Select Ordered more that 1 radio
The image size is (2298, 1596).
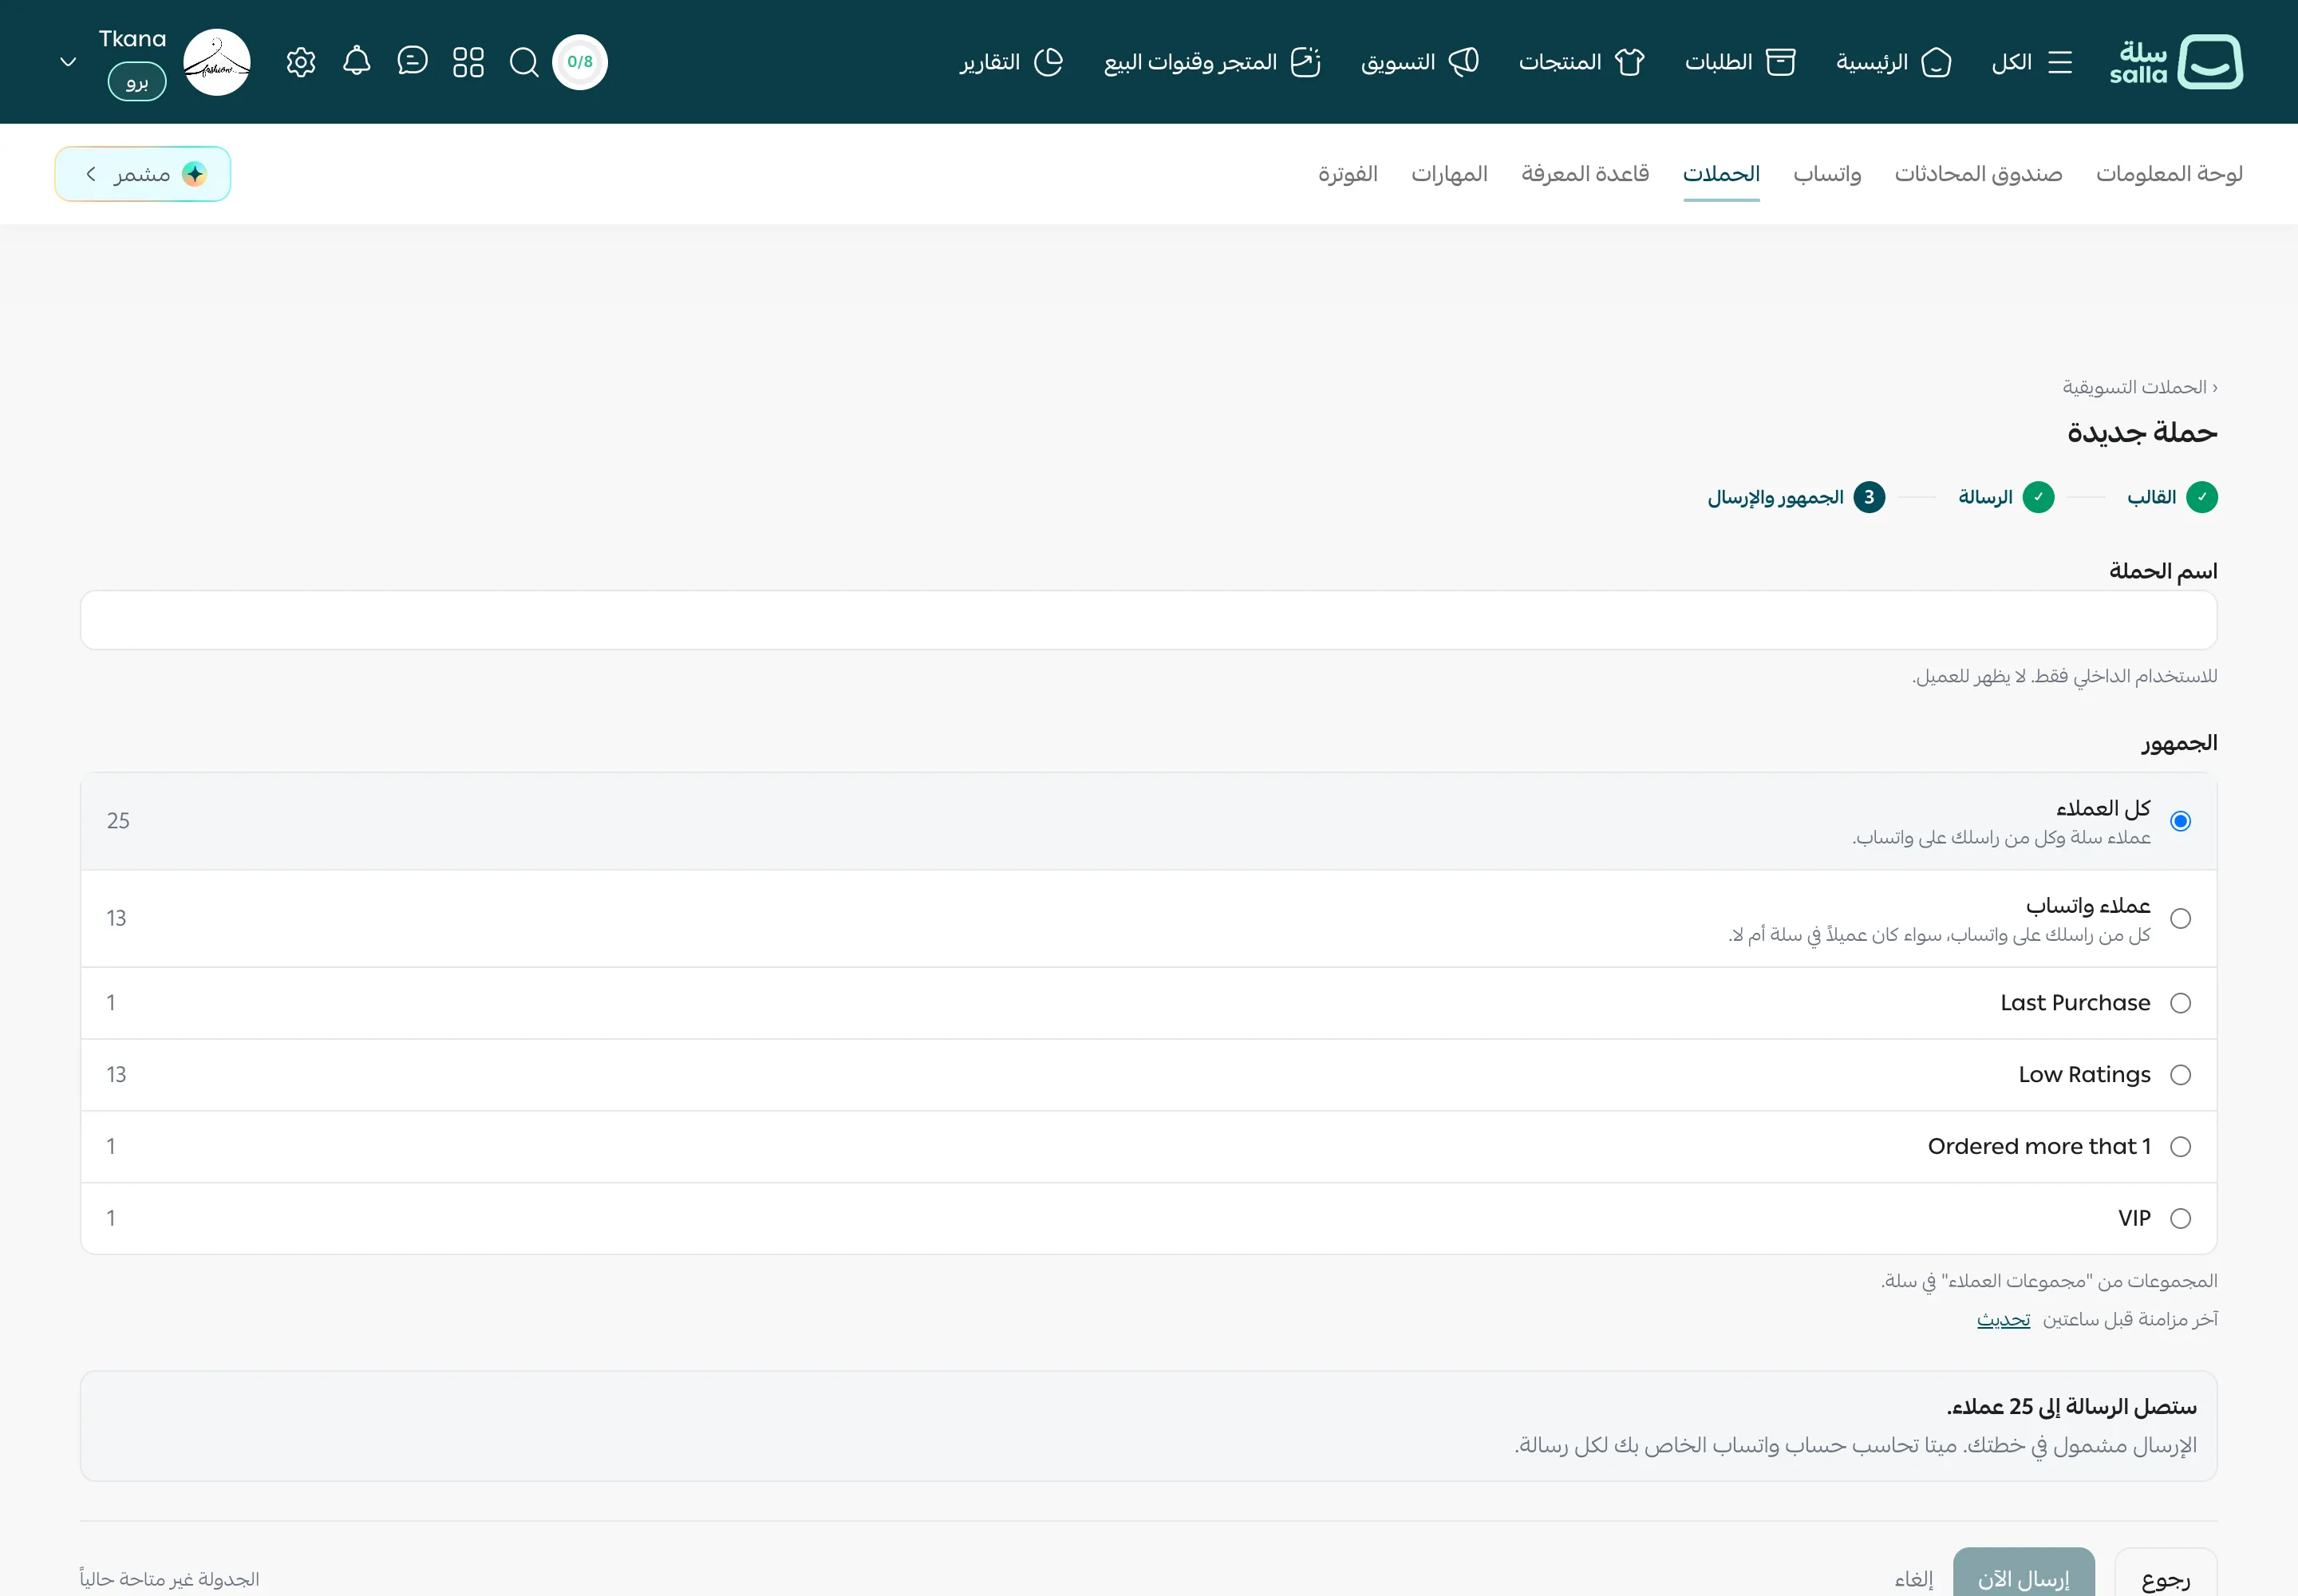2181,1147
